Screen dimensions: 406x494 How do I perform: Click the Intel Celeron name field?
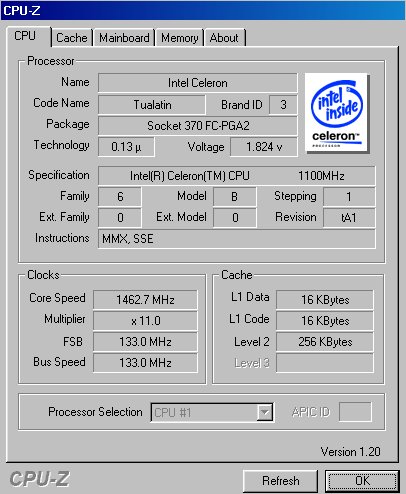pos(198,83)
